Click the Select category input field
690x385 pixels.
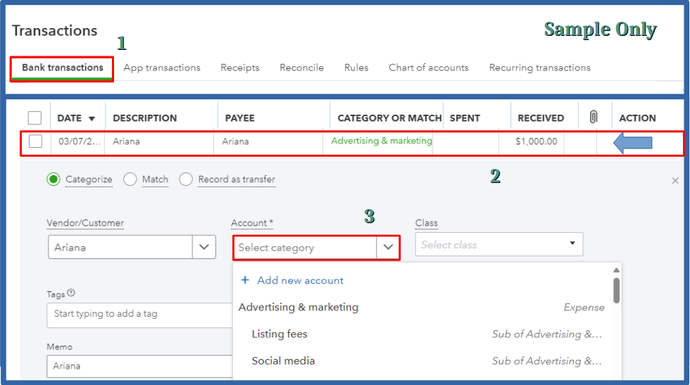(305, 248)
